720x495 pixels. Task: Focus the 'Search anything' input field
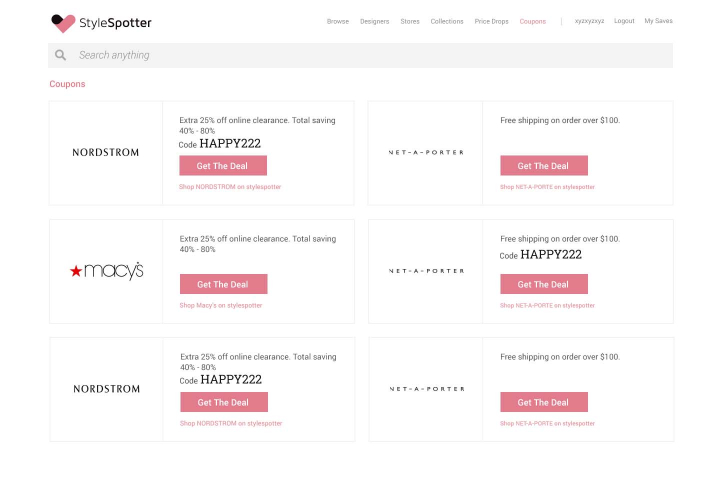(x=370, y=55)
